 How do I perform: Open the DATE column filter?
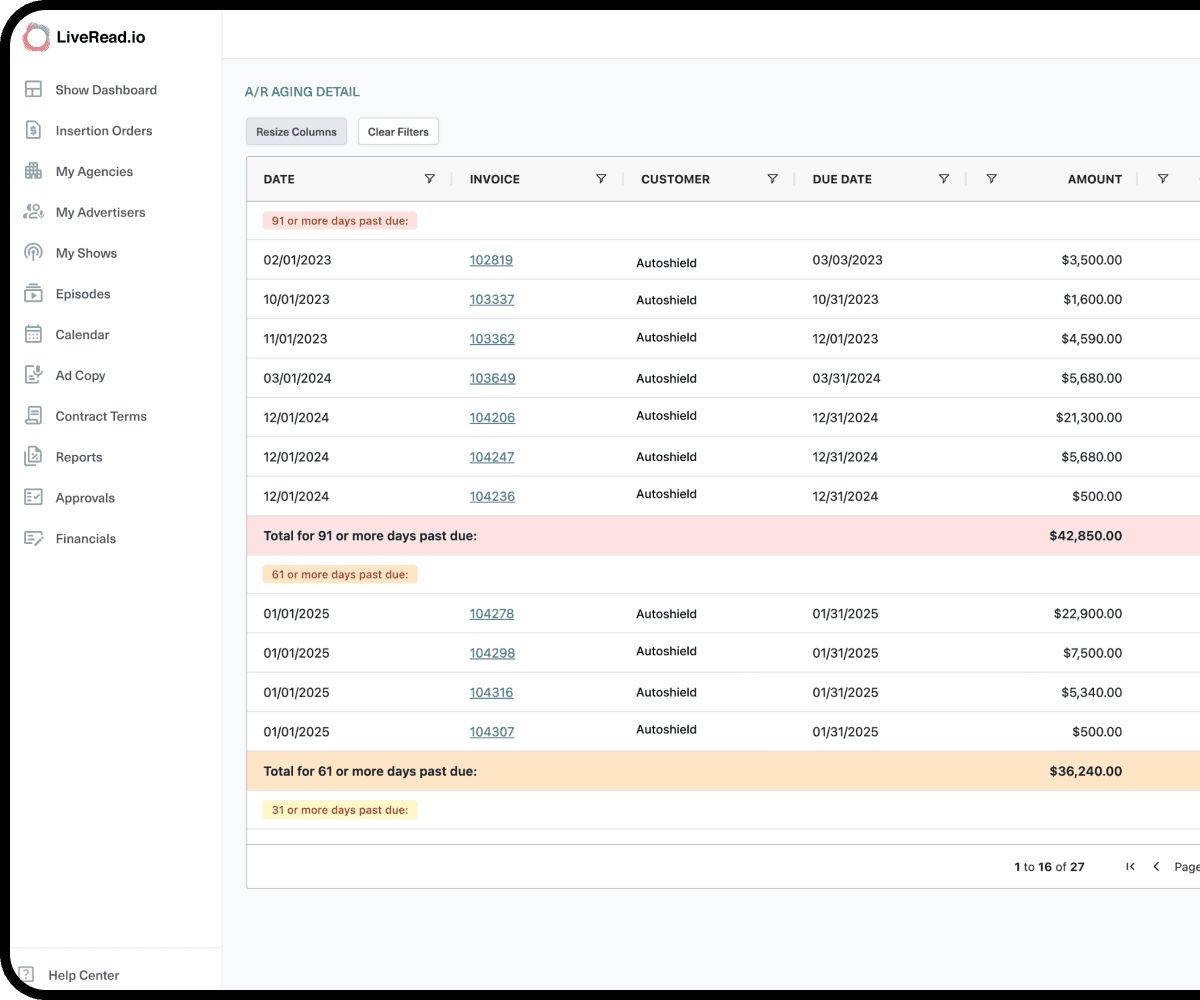pyautogui.click(x=430, y=179)
